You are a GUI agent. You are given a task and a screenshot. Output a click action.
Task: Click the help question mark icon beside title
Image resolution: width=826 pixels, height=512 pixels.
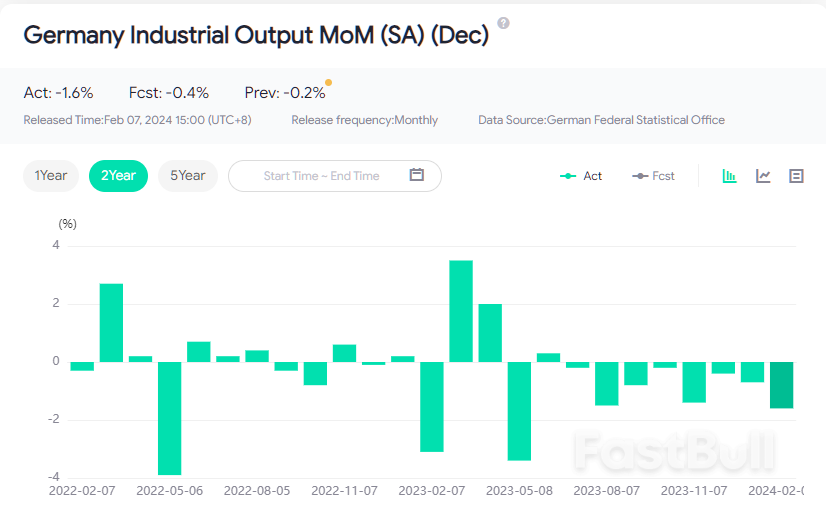pyautogui.click(x=503, y=23)
